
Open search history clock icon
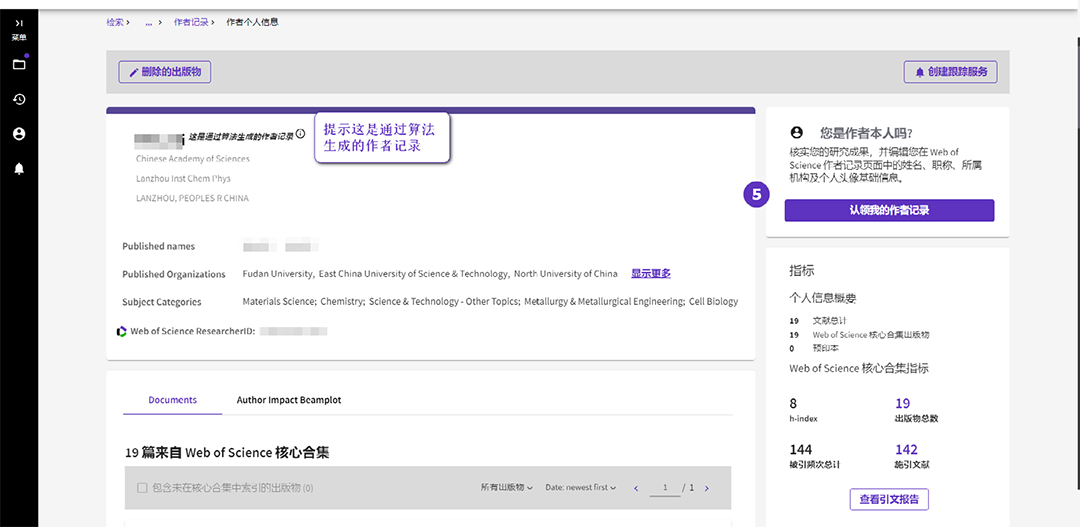19,99
